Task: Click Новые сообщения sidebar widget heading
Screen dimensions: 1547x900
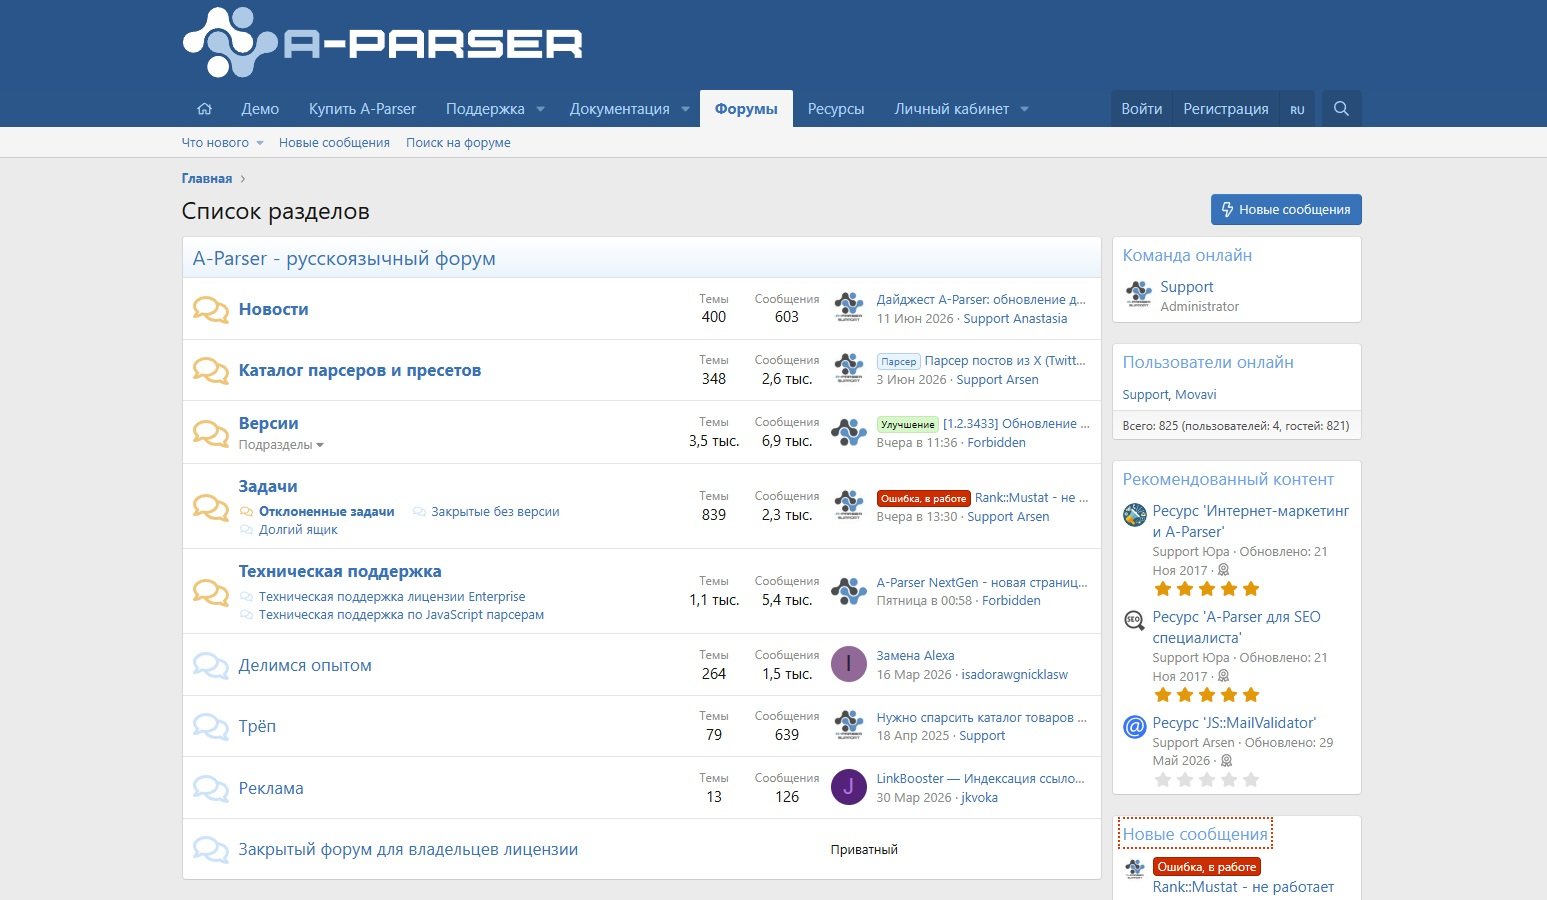Action: coord(1195,834)
